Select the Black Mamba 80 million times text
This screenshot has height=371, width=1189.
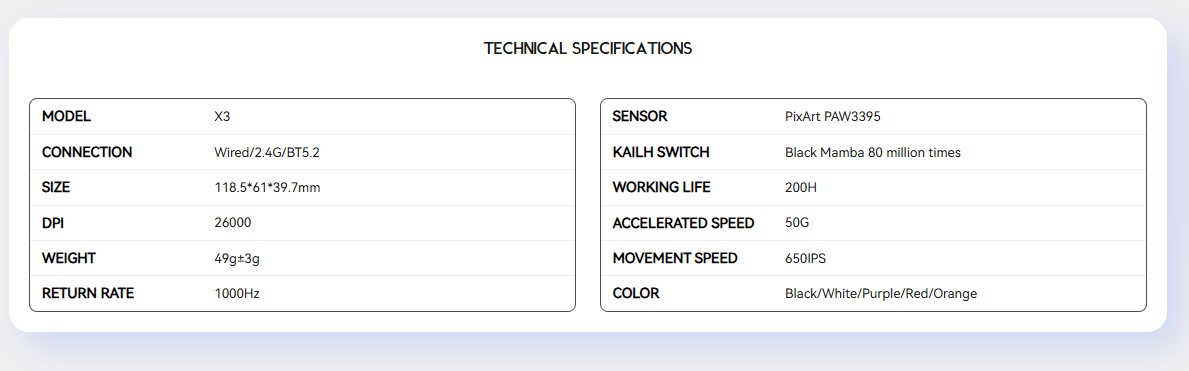(873, 152)
